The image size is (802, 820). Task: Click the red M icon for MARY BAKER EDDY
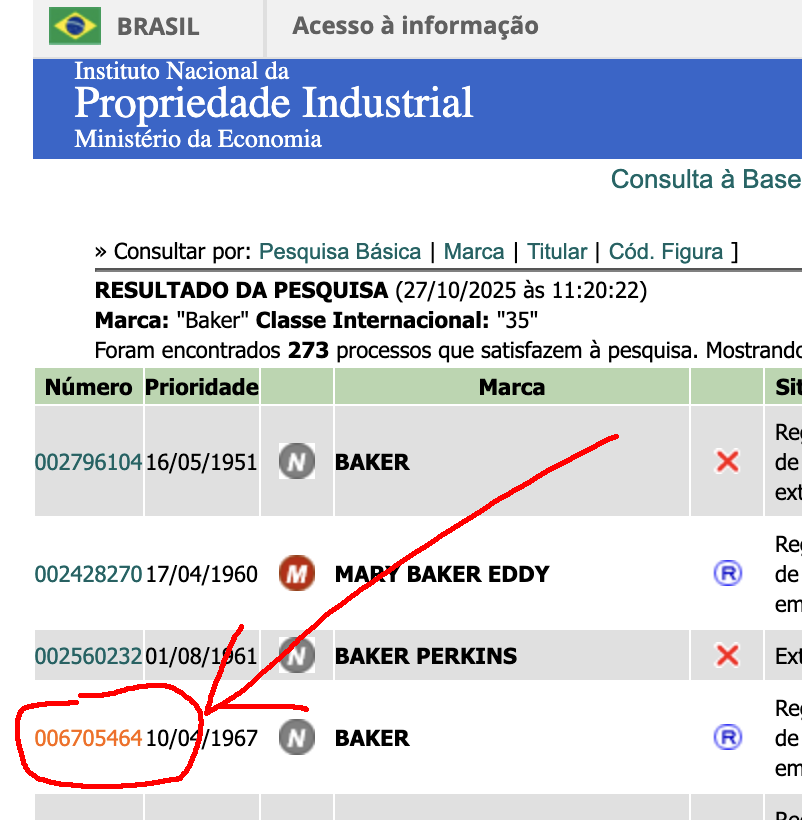[297, 573]
